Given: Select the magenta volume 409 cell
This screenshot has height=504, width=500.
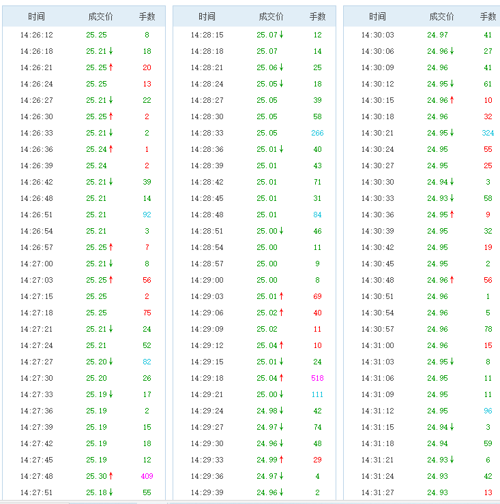Looking at the screenshot, I should coord(147,476).
